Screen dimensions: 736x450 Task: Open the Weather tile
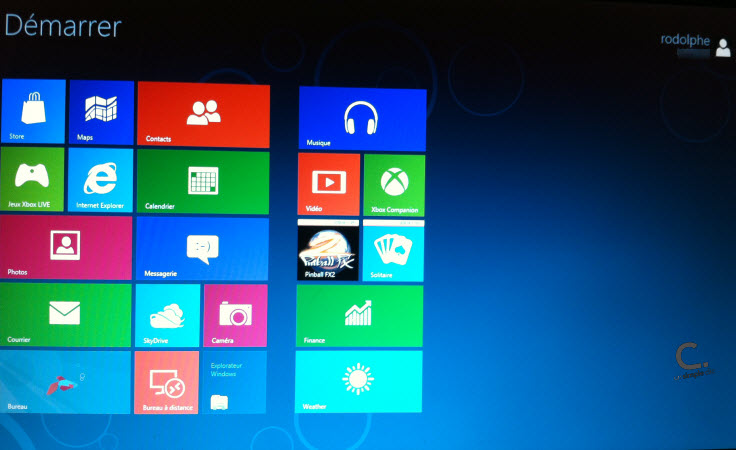pyautogui.click(x=359, y=381)
